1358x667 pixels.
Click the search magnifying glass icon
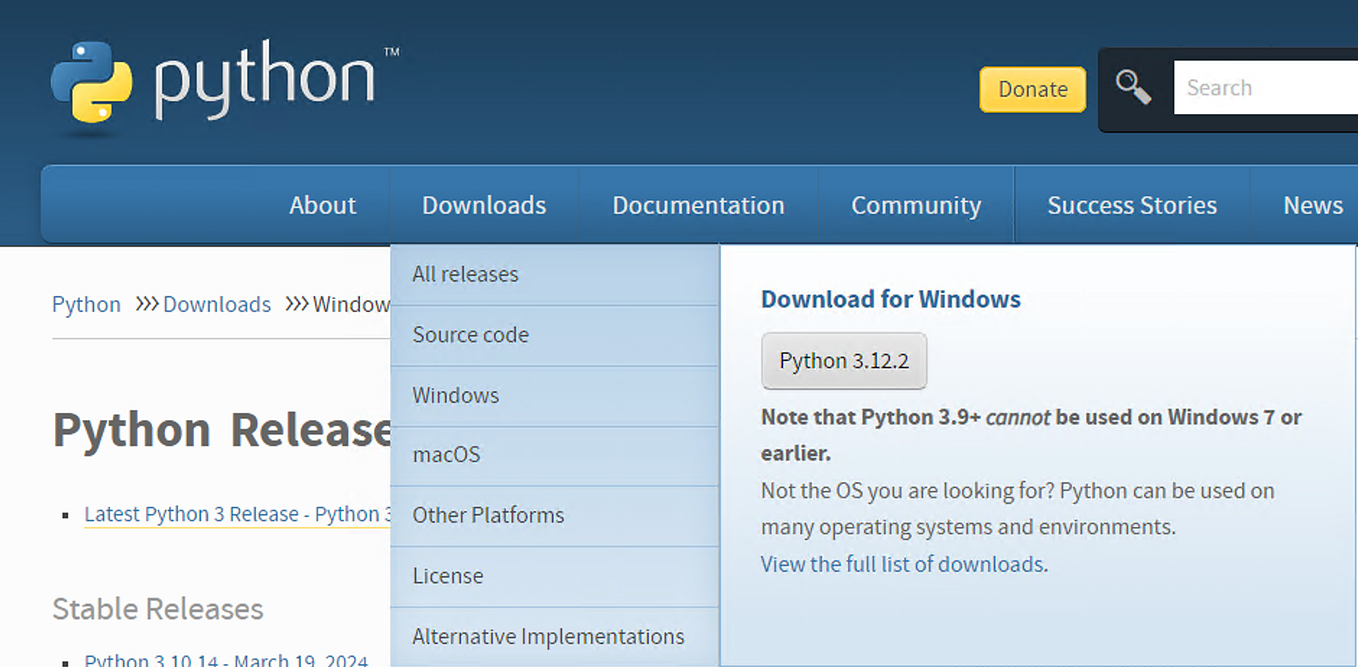tap(1134, 87)
